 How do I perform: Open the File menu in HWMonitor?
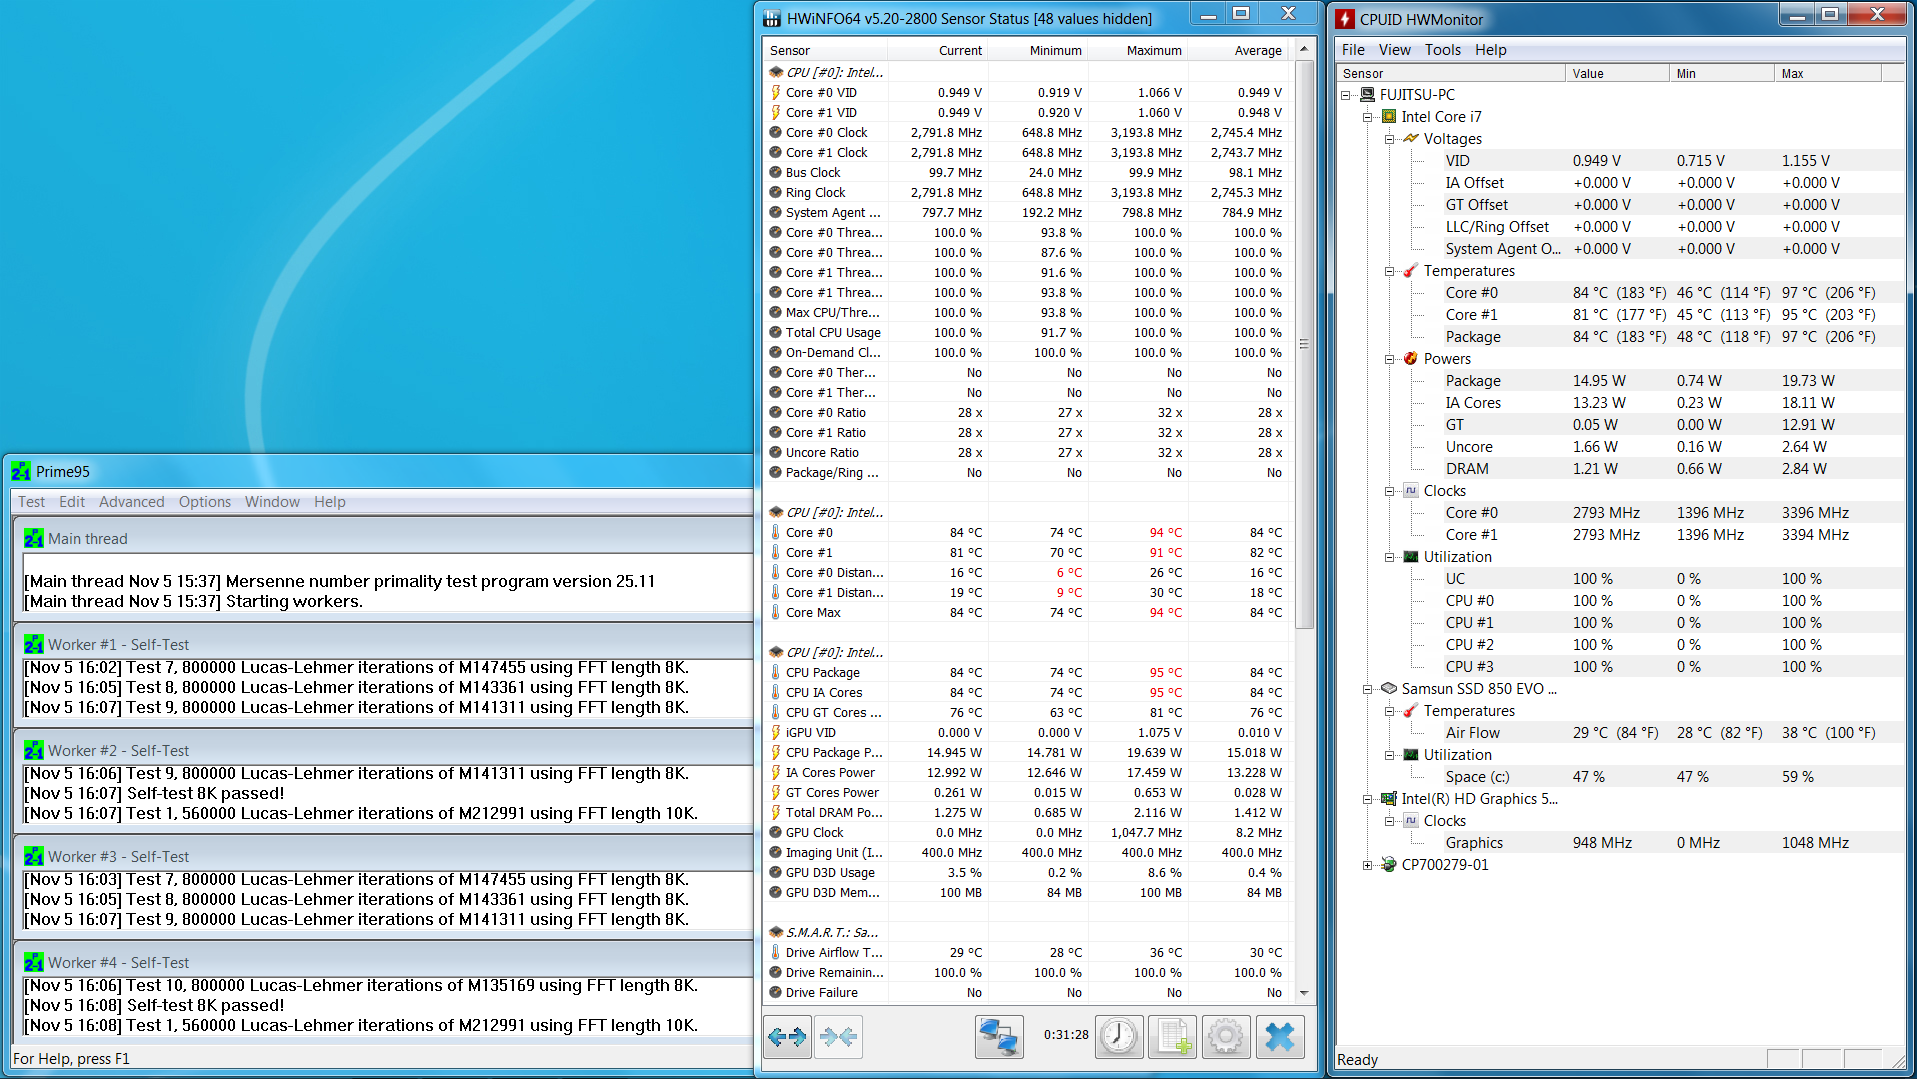(x=1353, y=50)
